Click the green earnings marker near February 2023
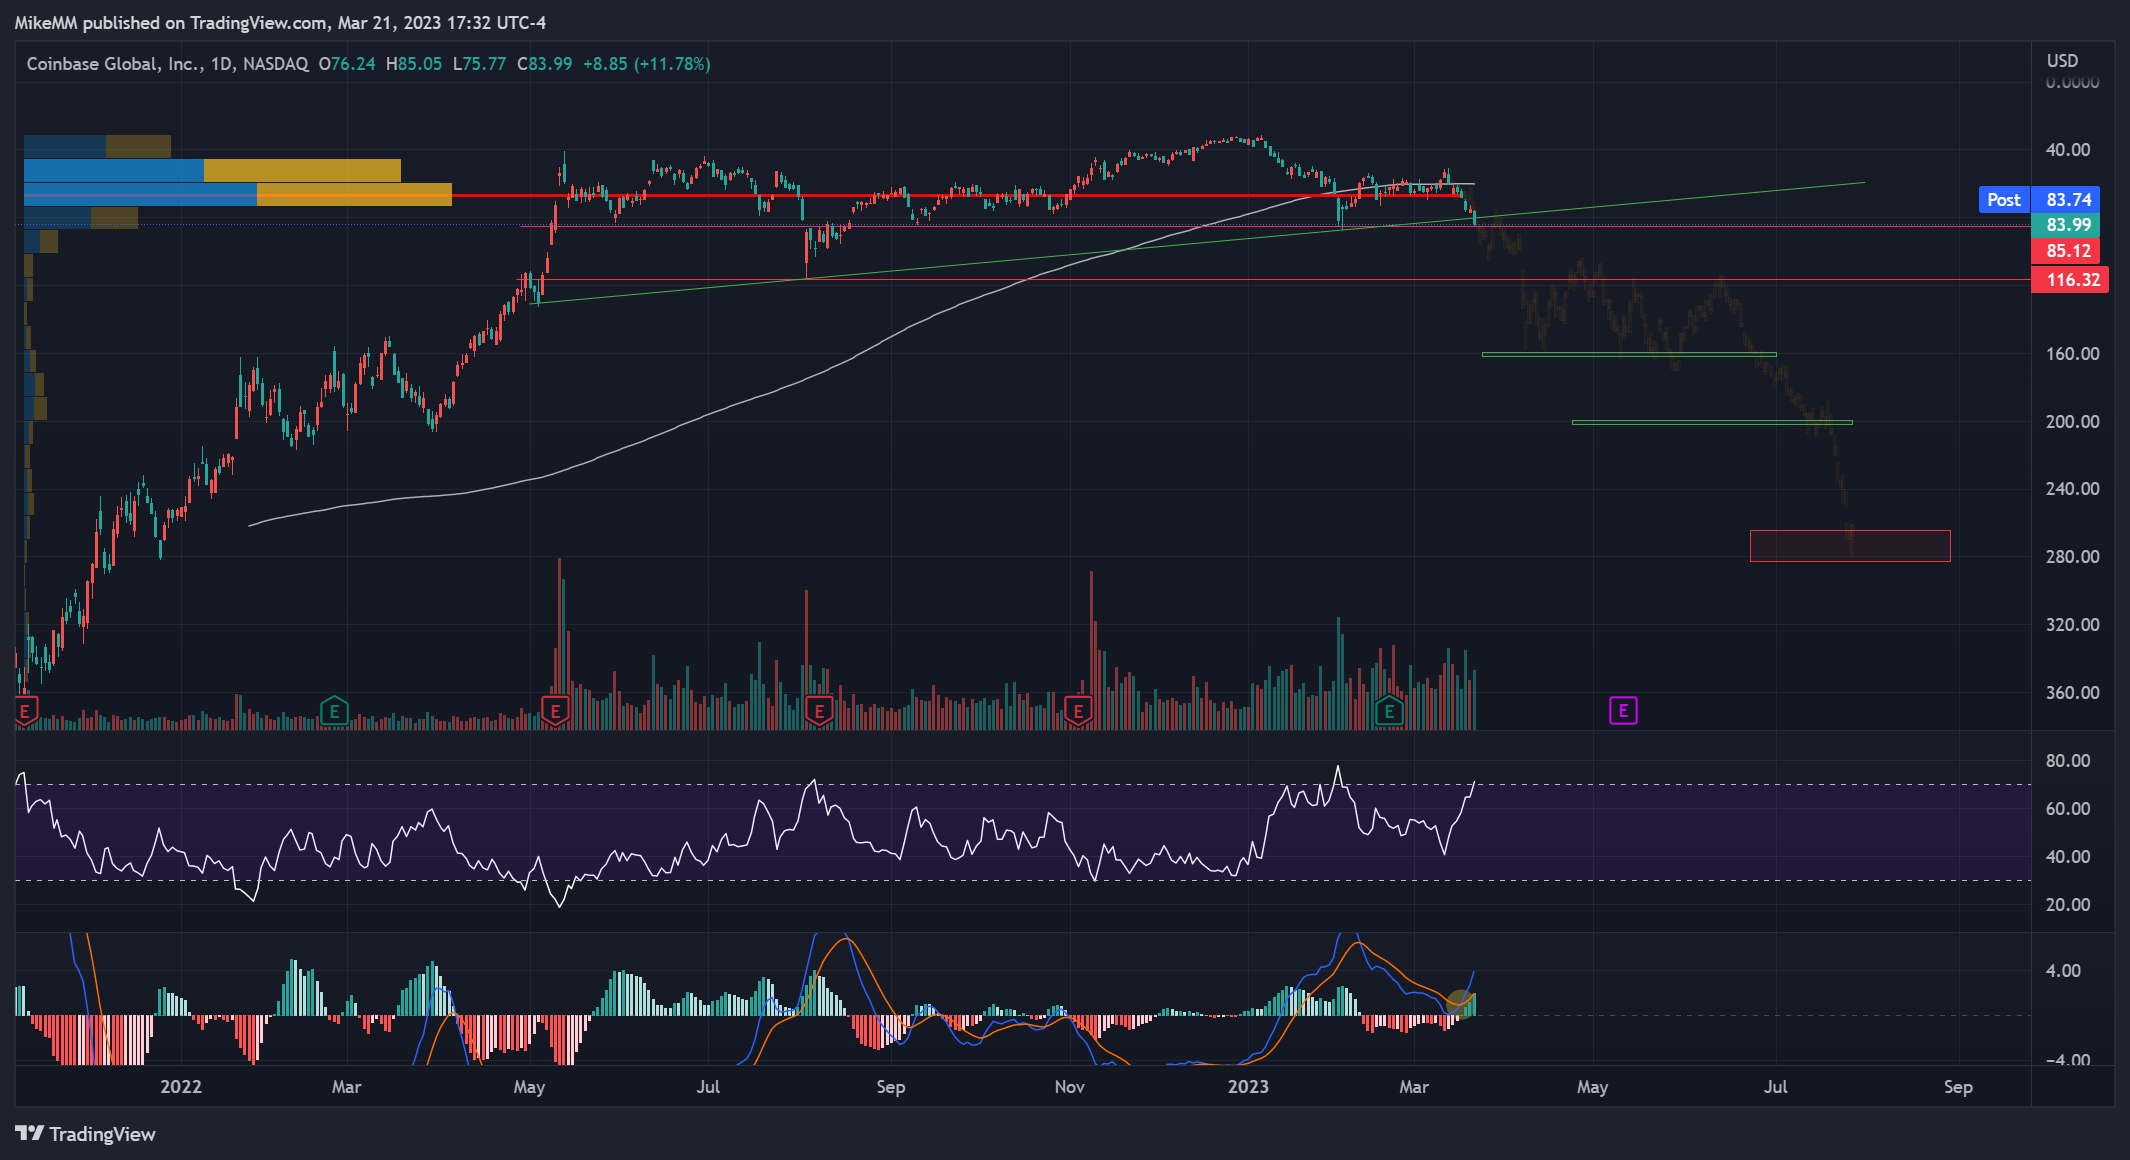 (x=1389, y=712)
